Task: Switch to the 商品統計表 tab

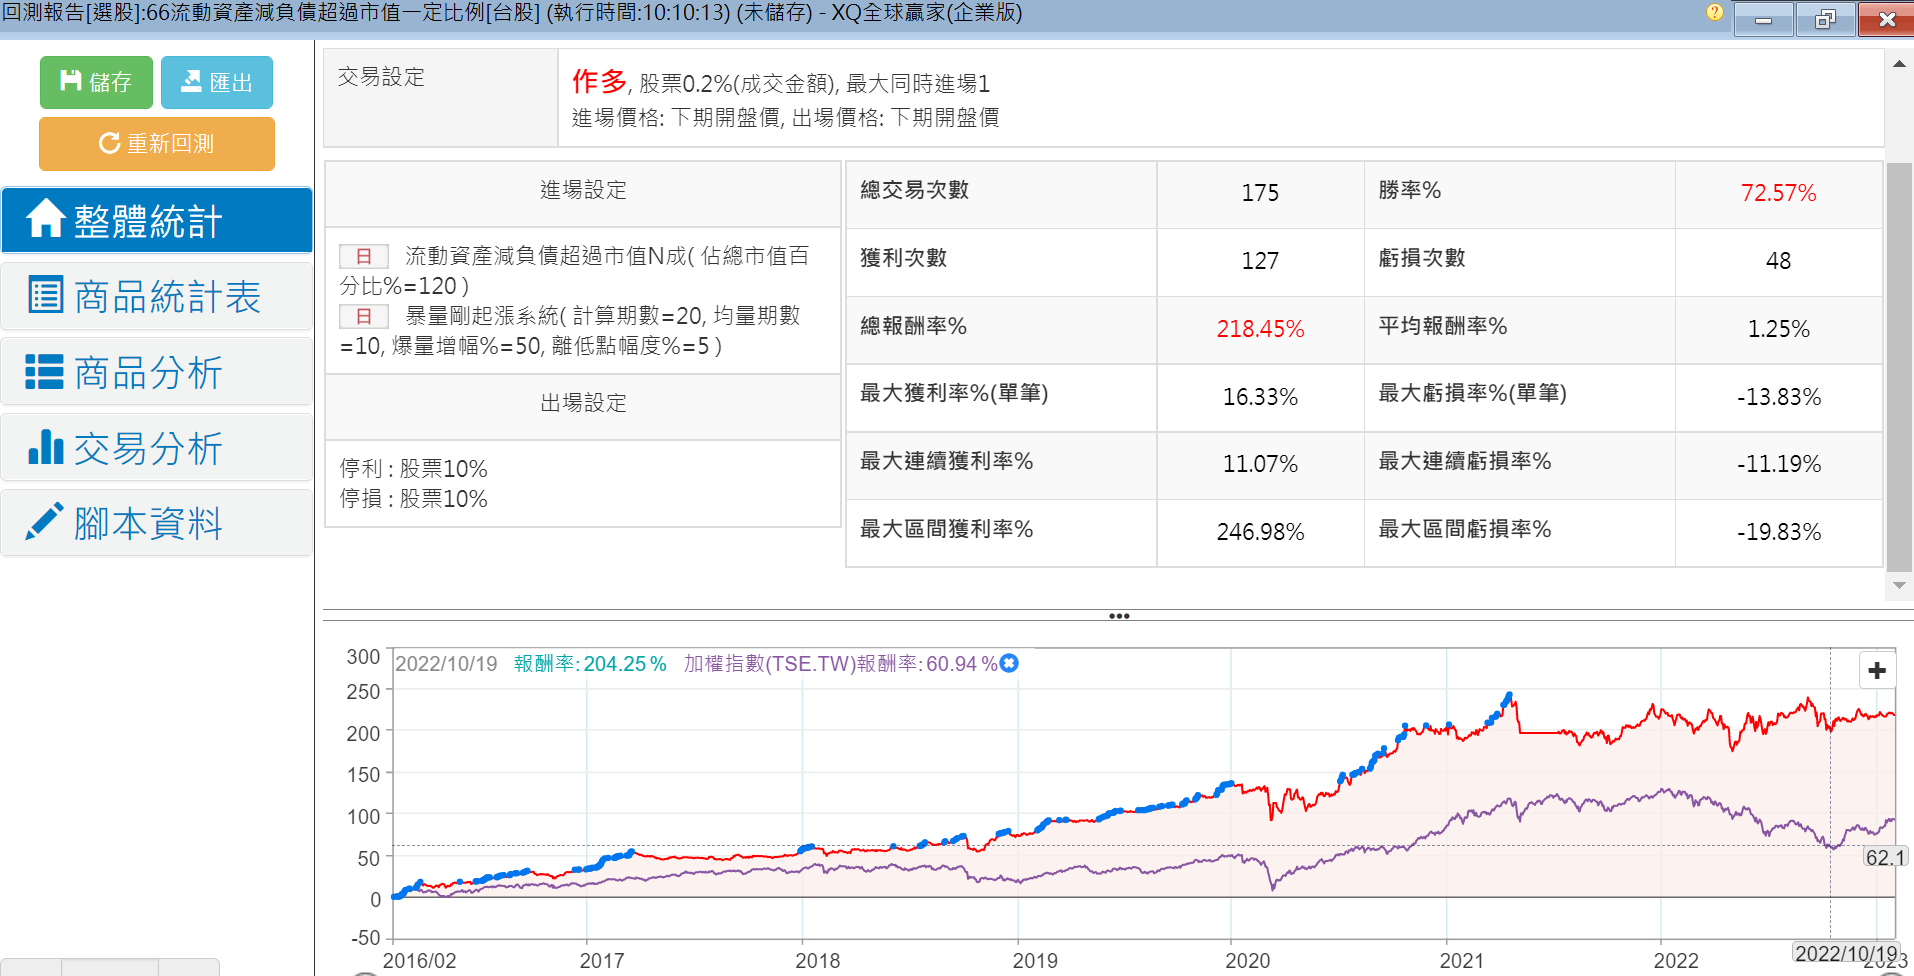Action: click(x=157, y=297)
